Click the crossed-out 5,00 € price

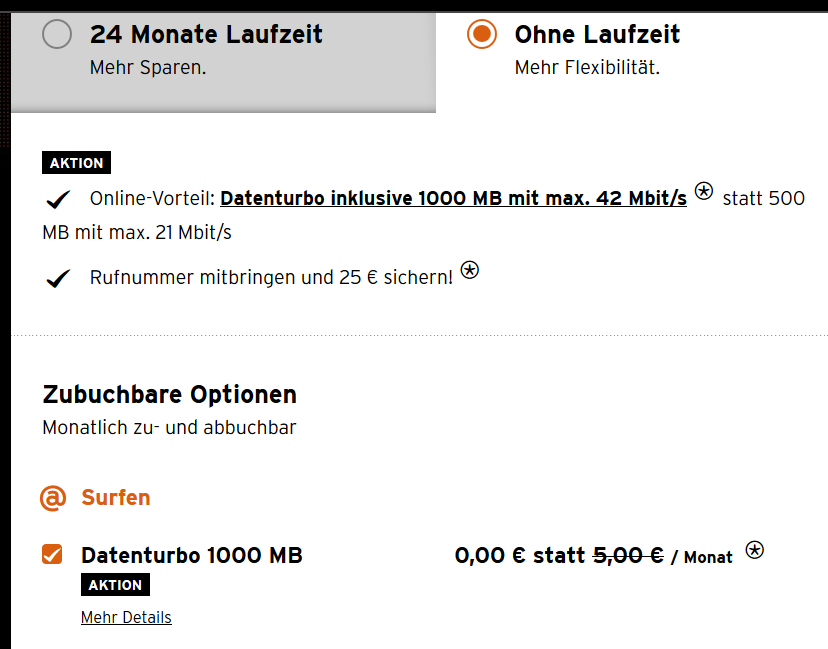628,555
